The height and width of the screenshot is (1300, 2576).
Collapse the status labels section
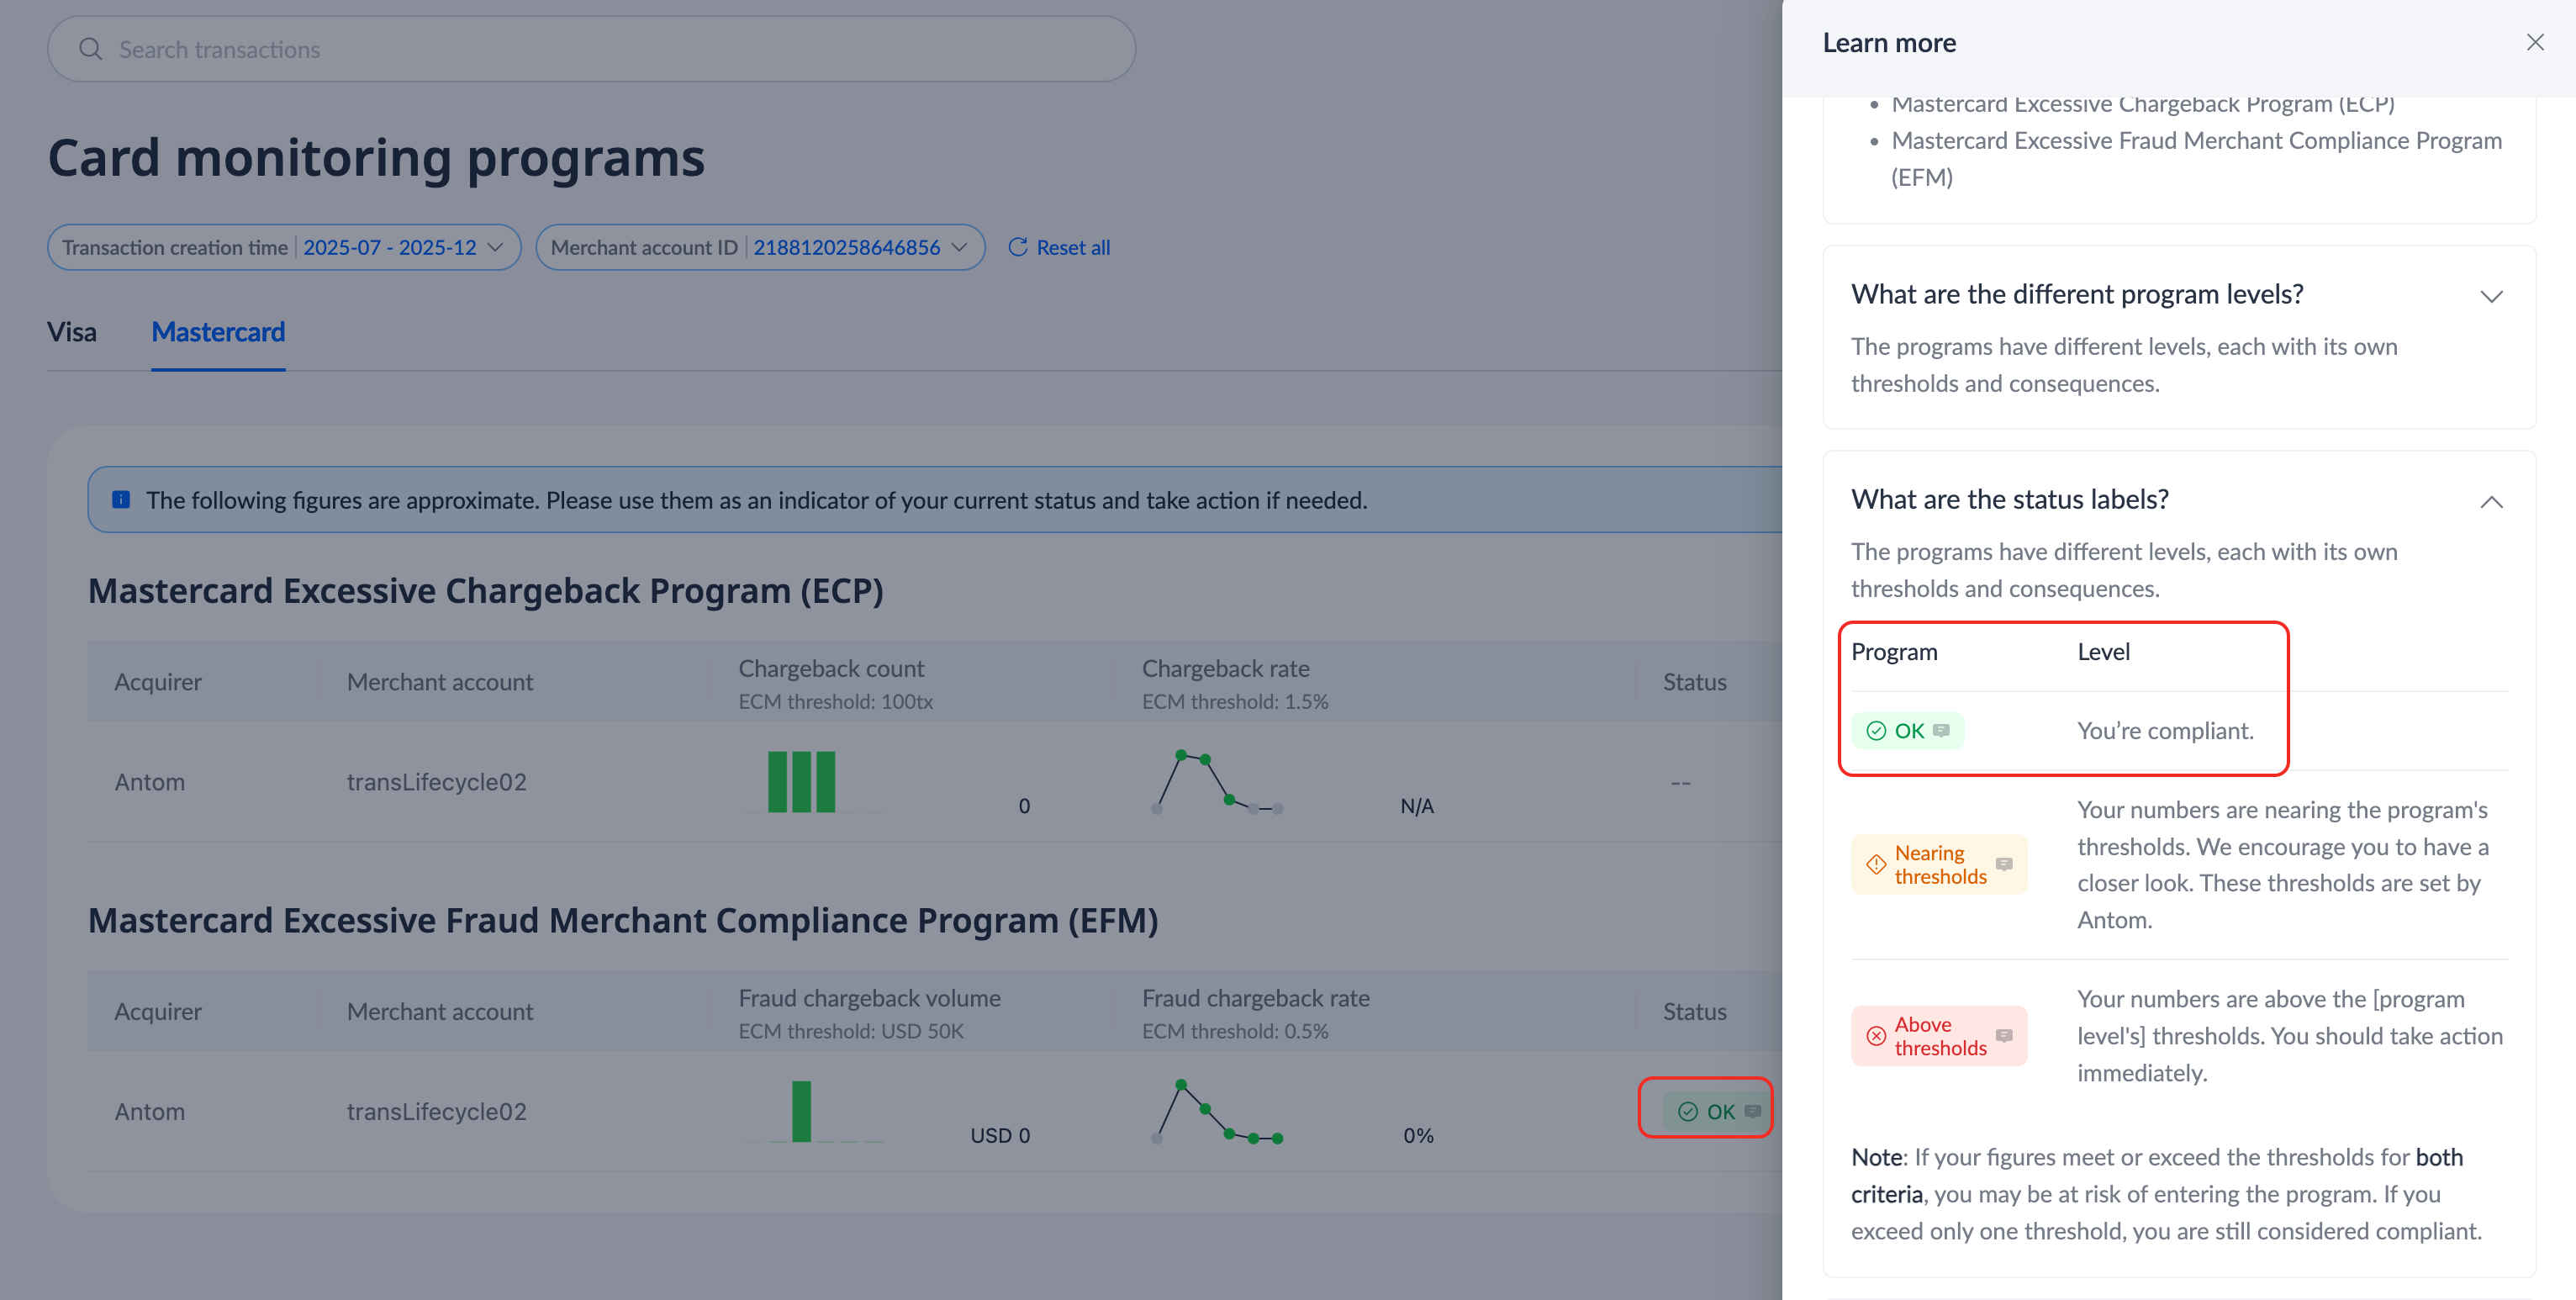point(2491,501)
